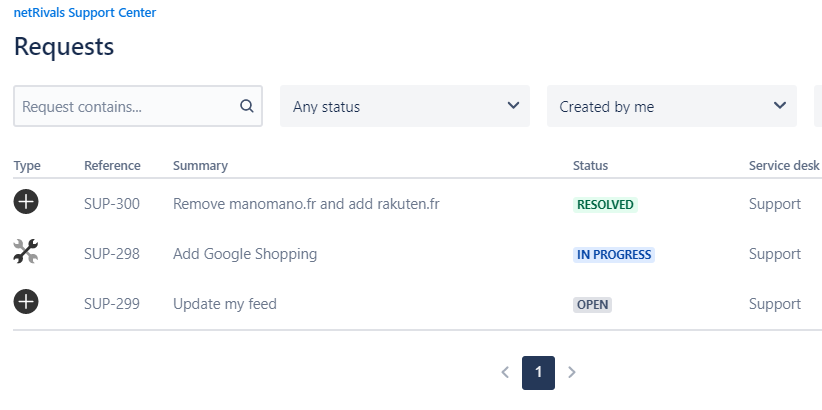Click the OPEN status badge
Viewport: 822px width, 410px height.
coord(592,305)
